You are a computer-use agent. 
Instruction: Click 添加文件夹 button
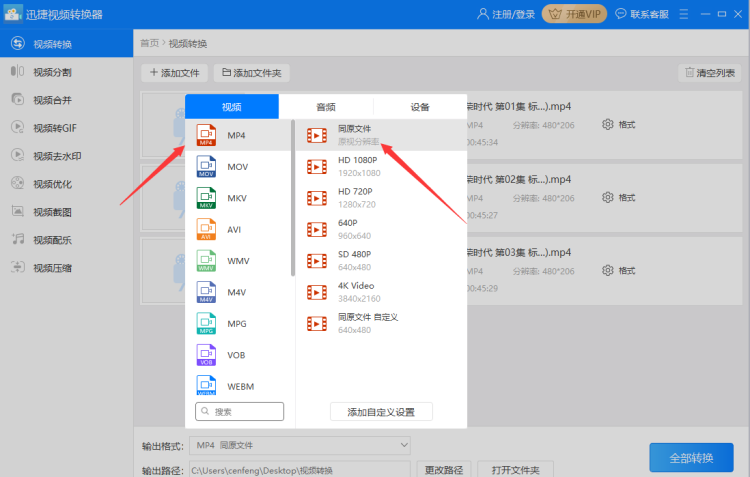tap(252, 73)
